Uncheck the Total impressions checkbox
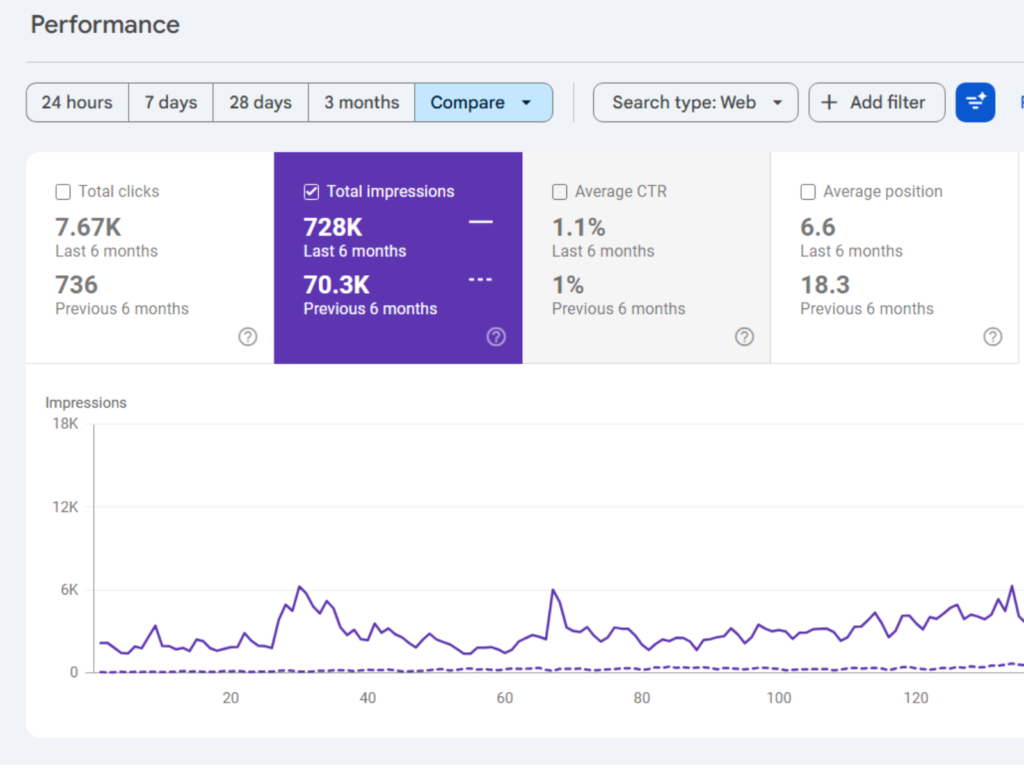Image resolution: width=1024 pixels, height=768 pixels. click(311, 191)
